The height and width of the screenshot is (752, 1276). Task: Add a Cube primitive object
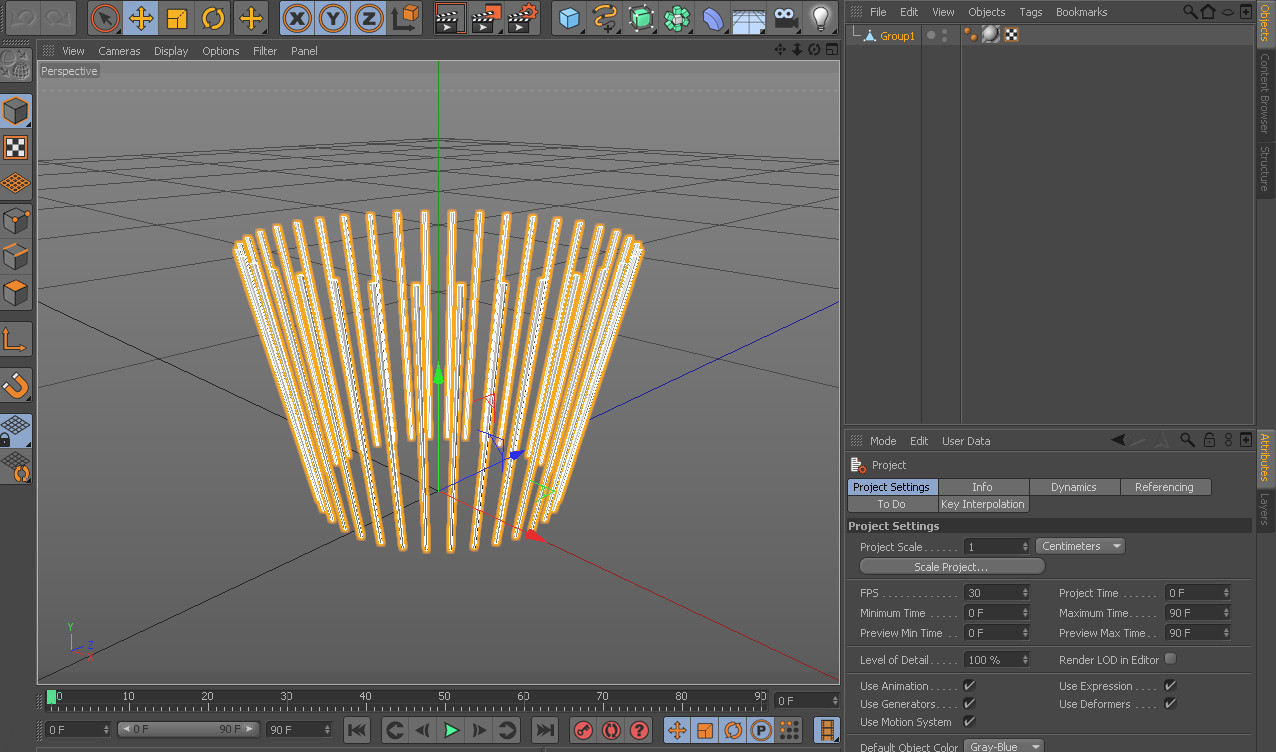coord(569,18)
